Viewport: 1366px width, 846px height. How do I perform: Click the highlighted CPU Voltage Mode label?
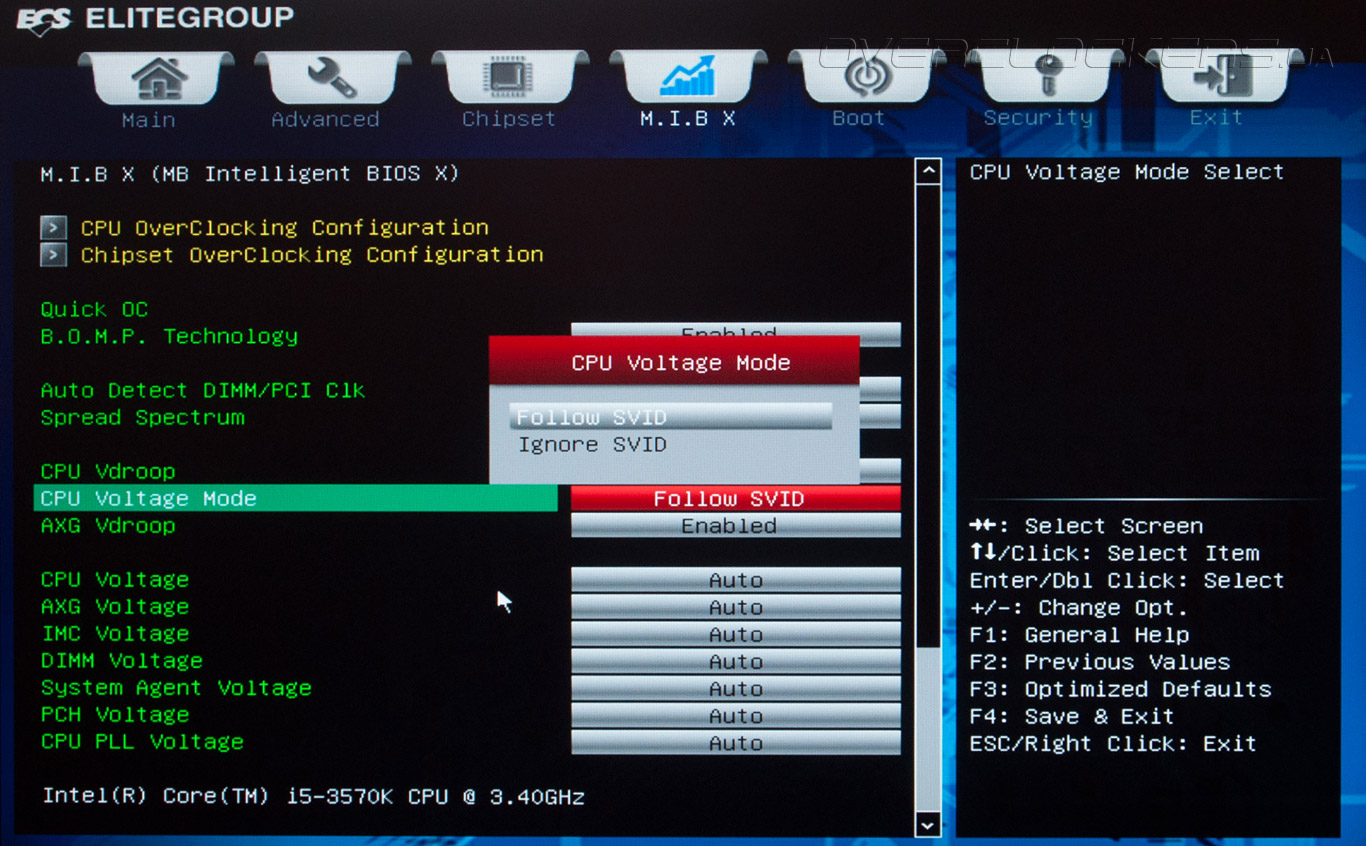pos(149,498)
